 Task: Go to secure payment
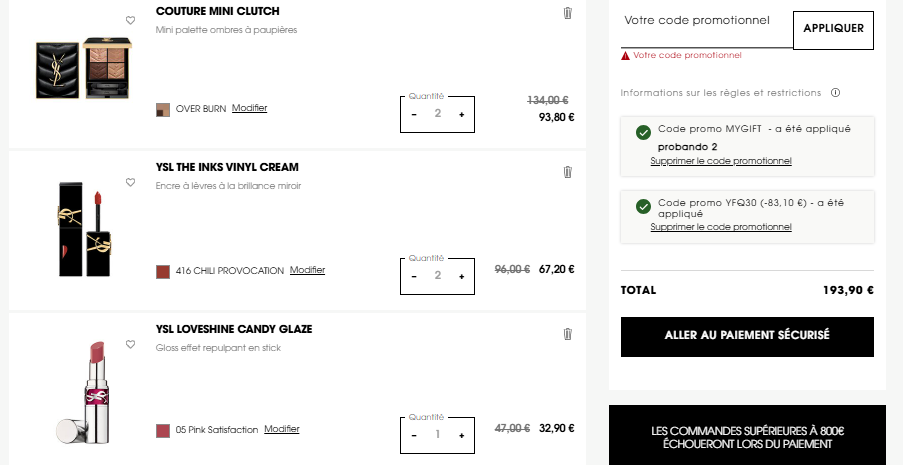click(747, 337)
